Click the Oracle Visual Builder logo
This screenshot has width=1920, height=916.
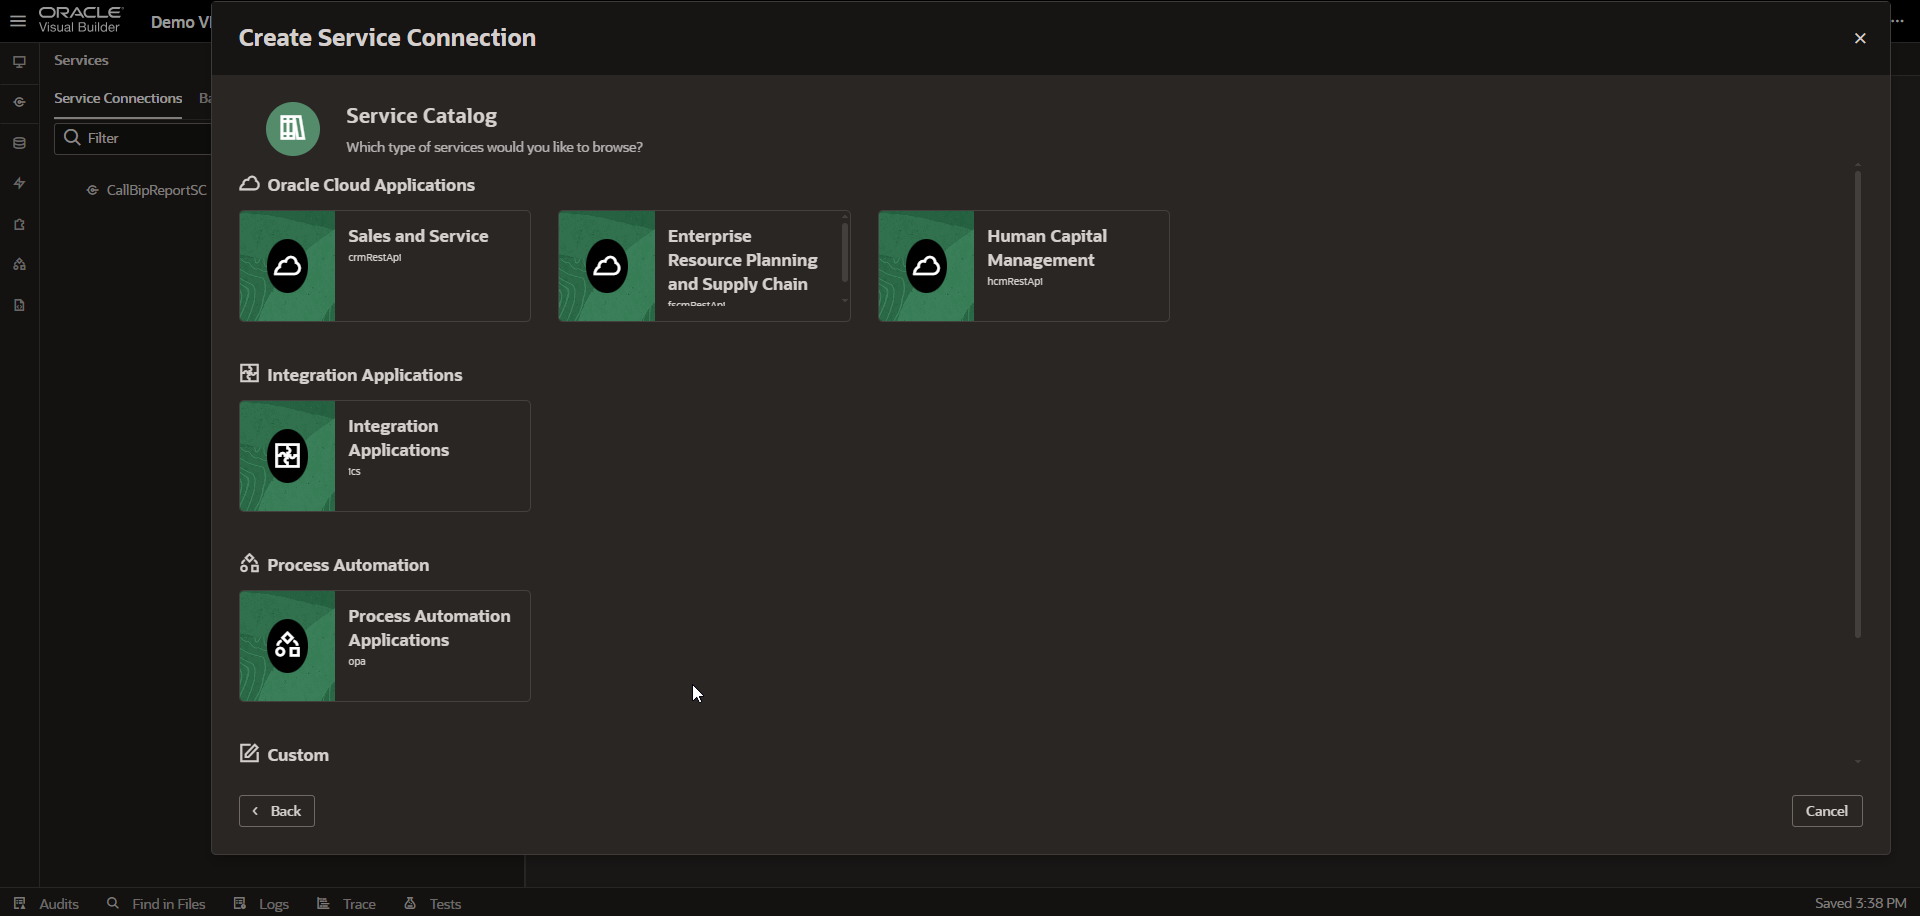[80, 20]
